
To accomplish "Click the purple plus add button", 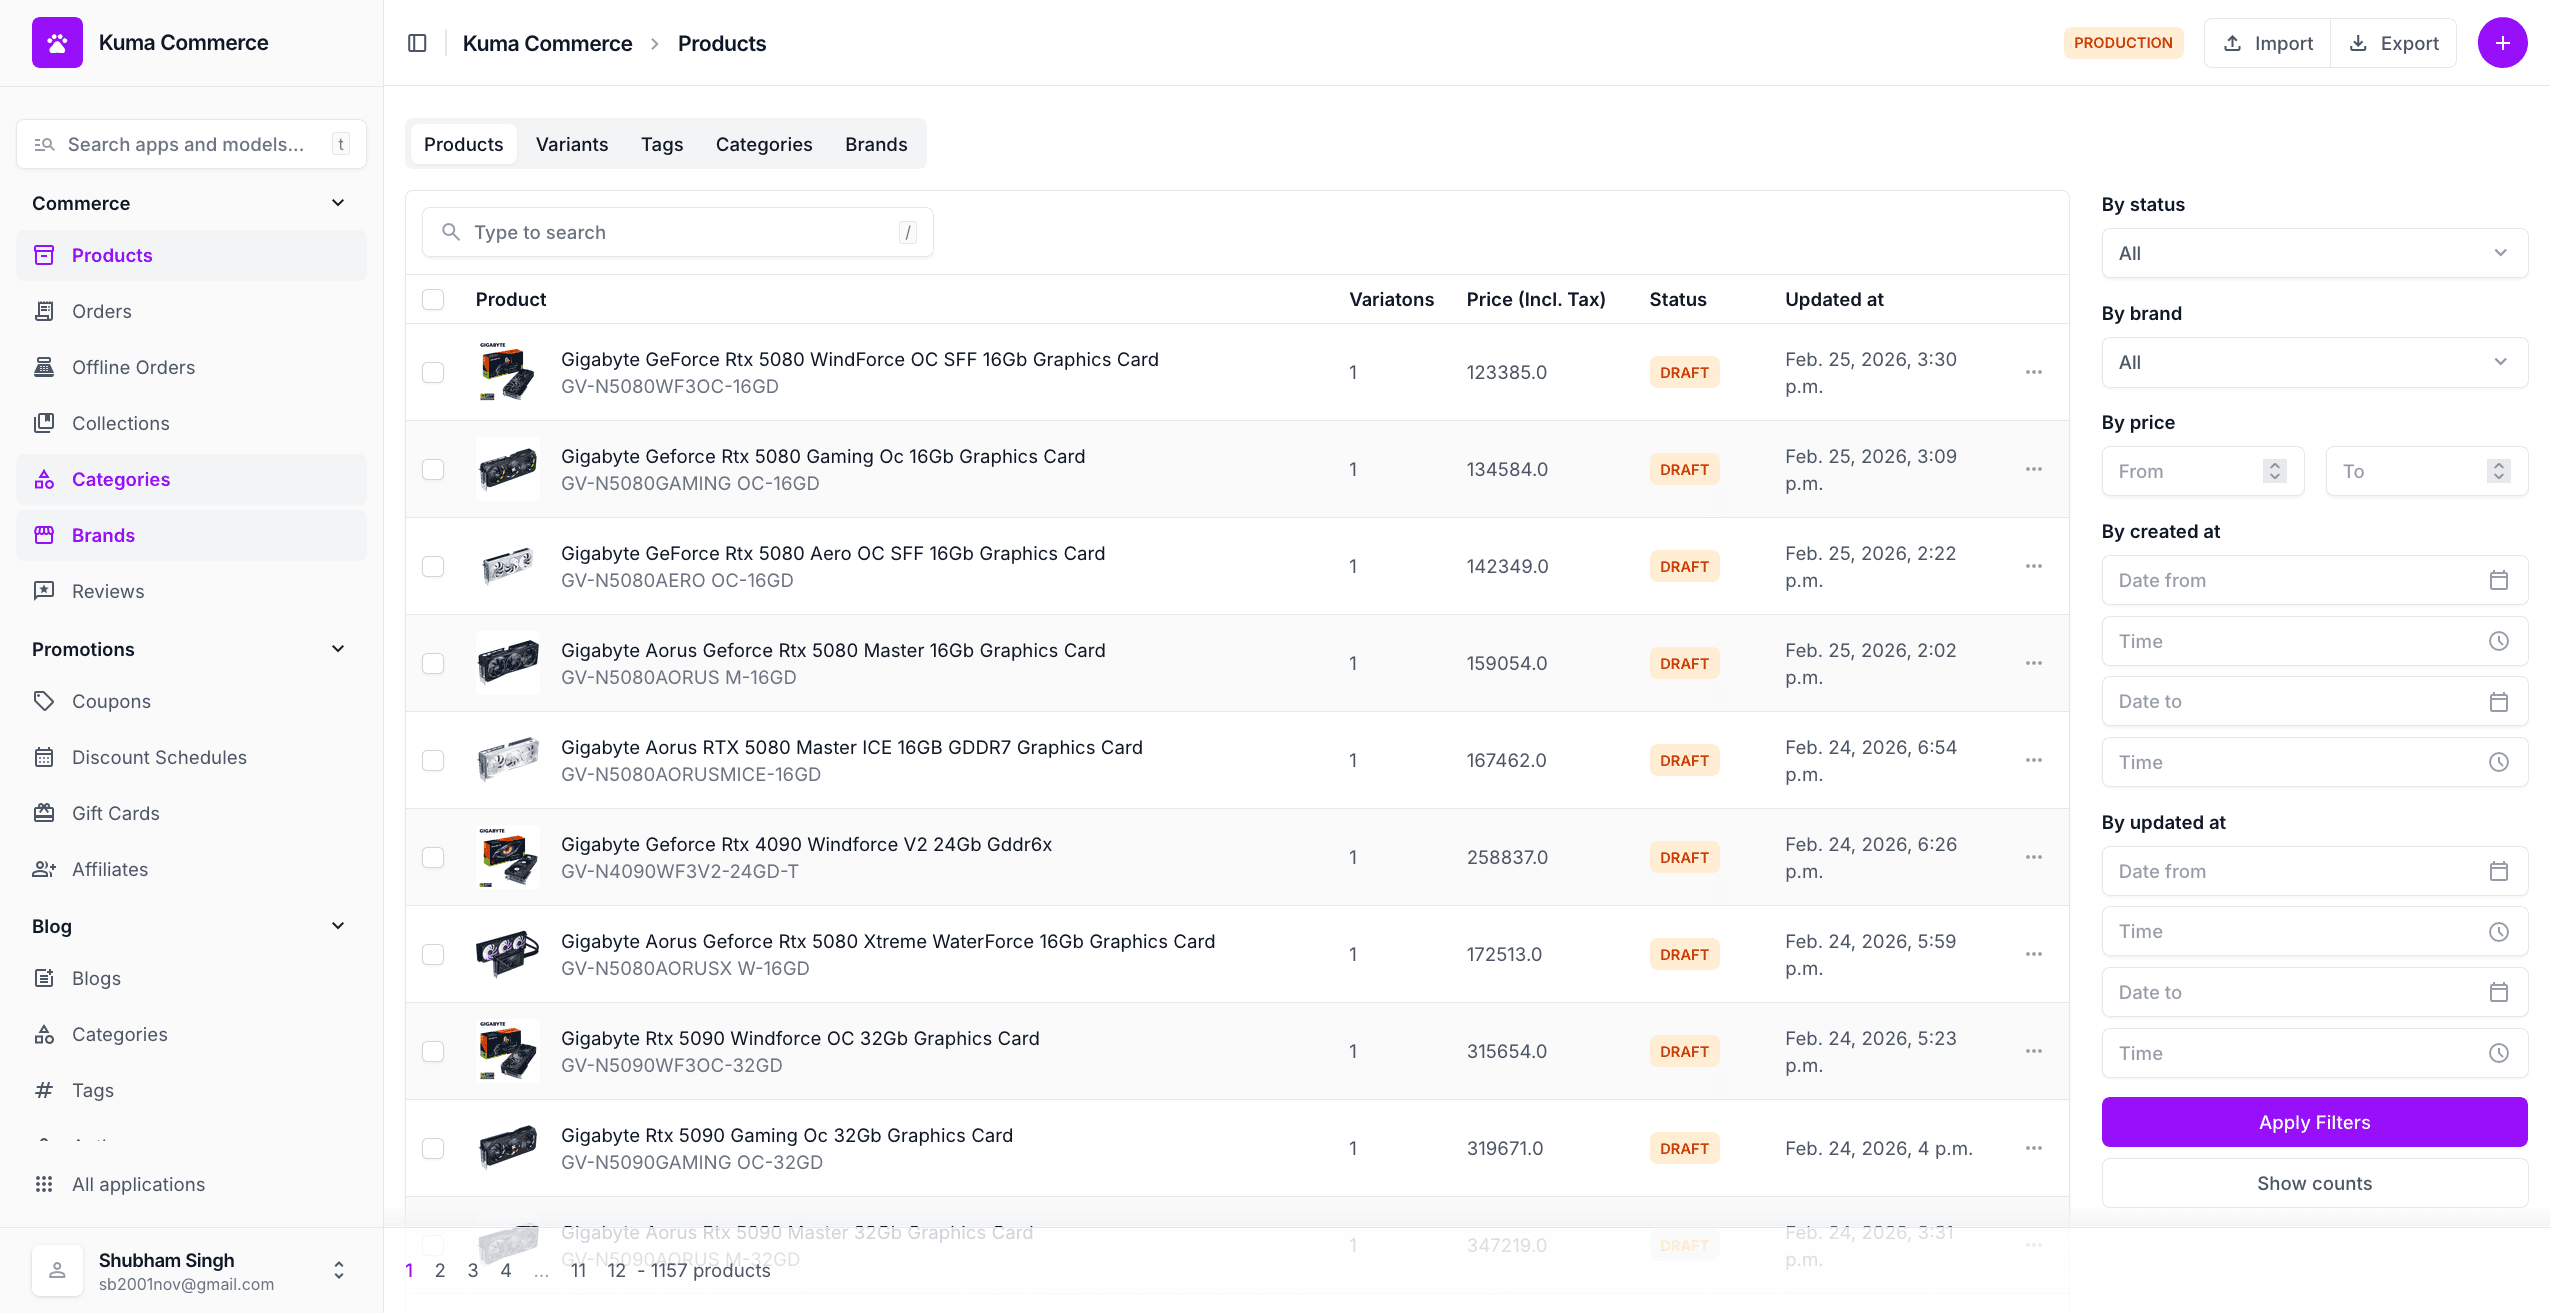I will pos(2501,43).
